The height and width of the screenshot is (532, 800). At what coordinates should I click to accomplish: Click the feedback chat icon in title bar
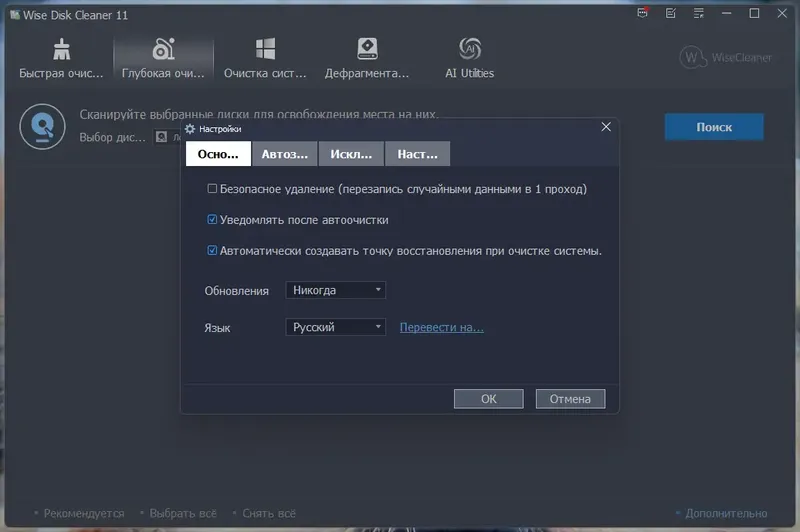click(x=643, y=13)
